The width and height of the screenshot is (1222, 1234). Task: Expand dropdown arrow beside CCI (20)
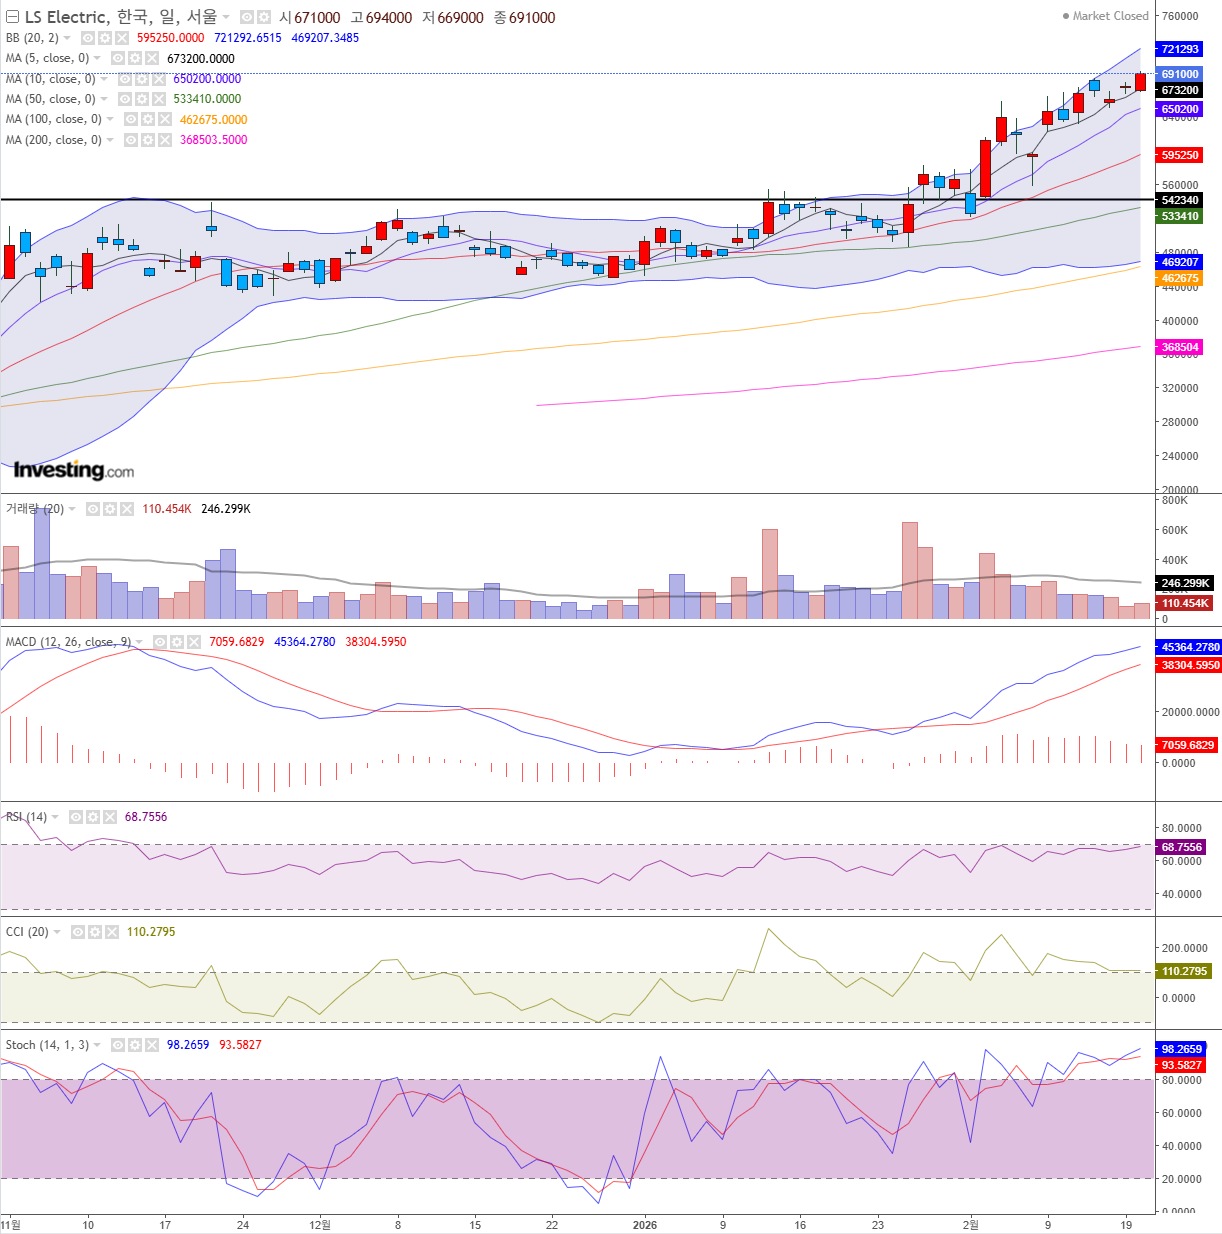click(x=57, y=932)
